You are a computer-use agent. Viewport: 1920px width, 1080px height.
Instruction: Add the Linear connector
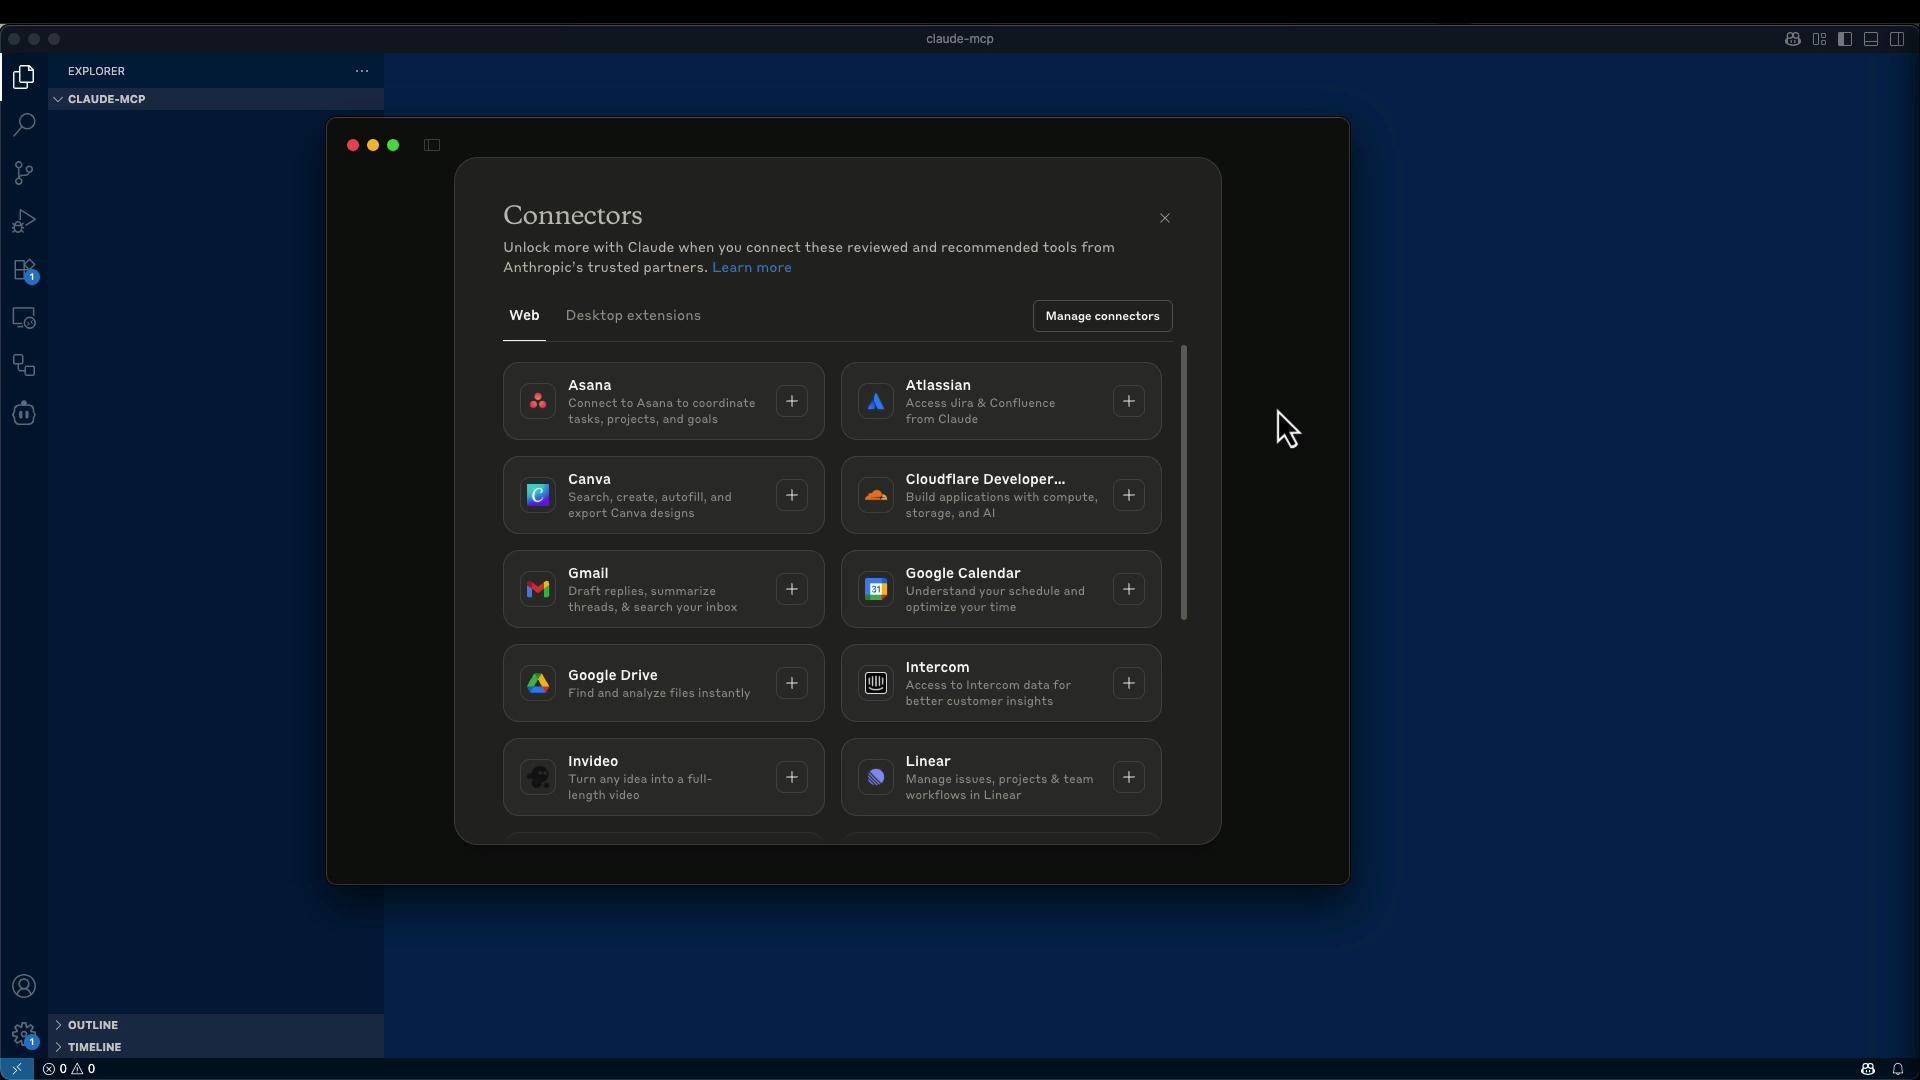1129,778
